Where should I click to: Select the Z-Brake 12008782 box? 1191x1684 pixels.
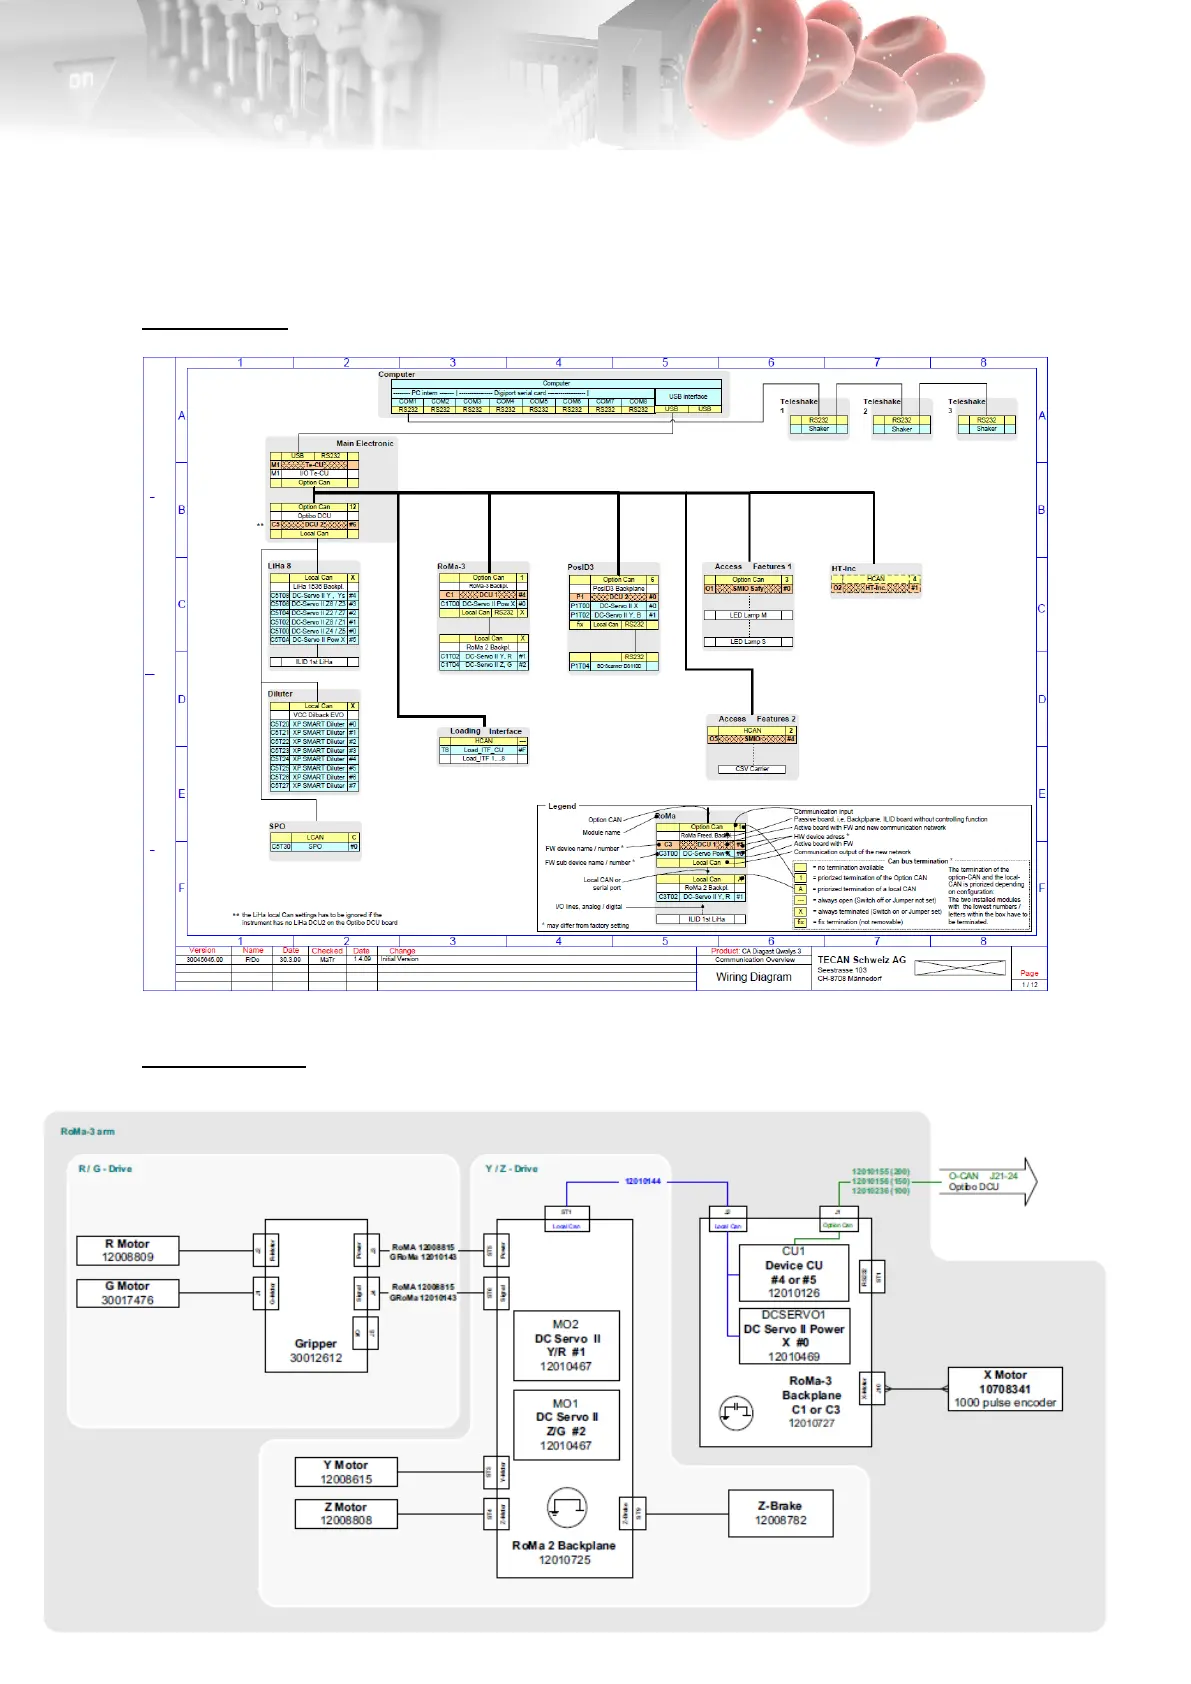pos(780,1513)
